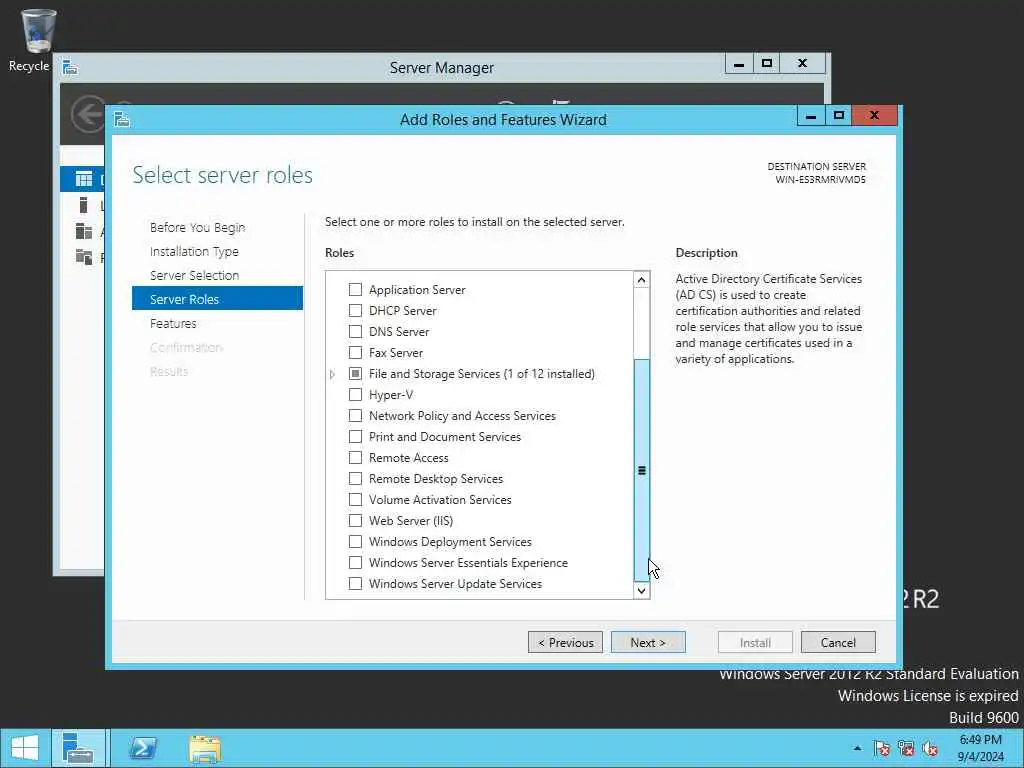The image size is (1024, 768).
Task: Click the speaker volume tray icon
Action: tap(930, 748)
